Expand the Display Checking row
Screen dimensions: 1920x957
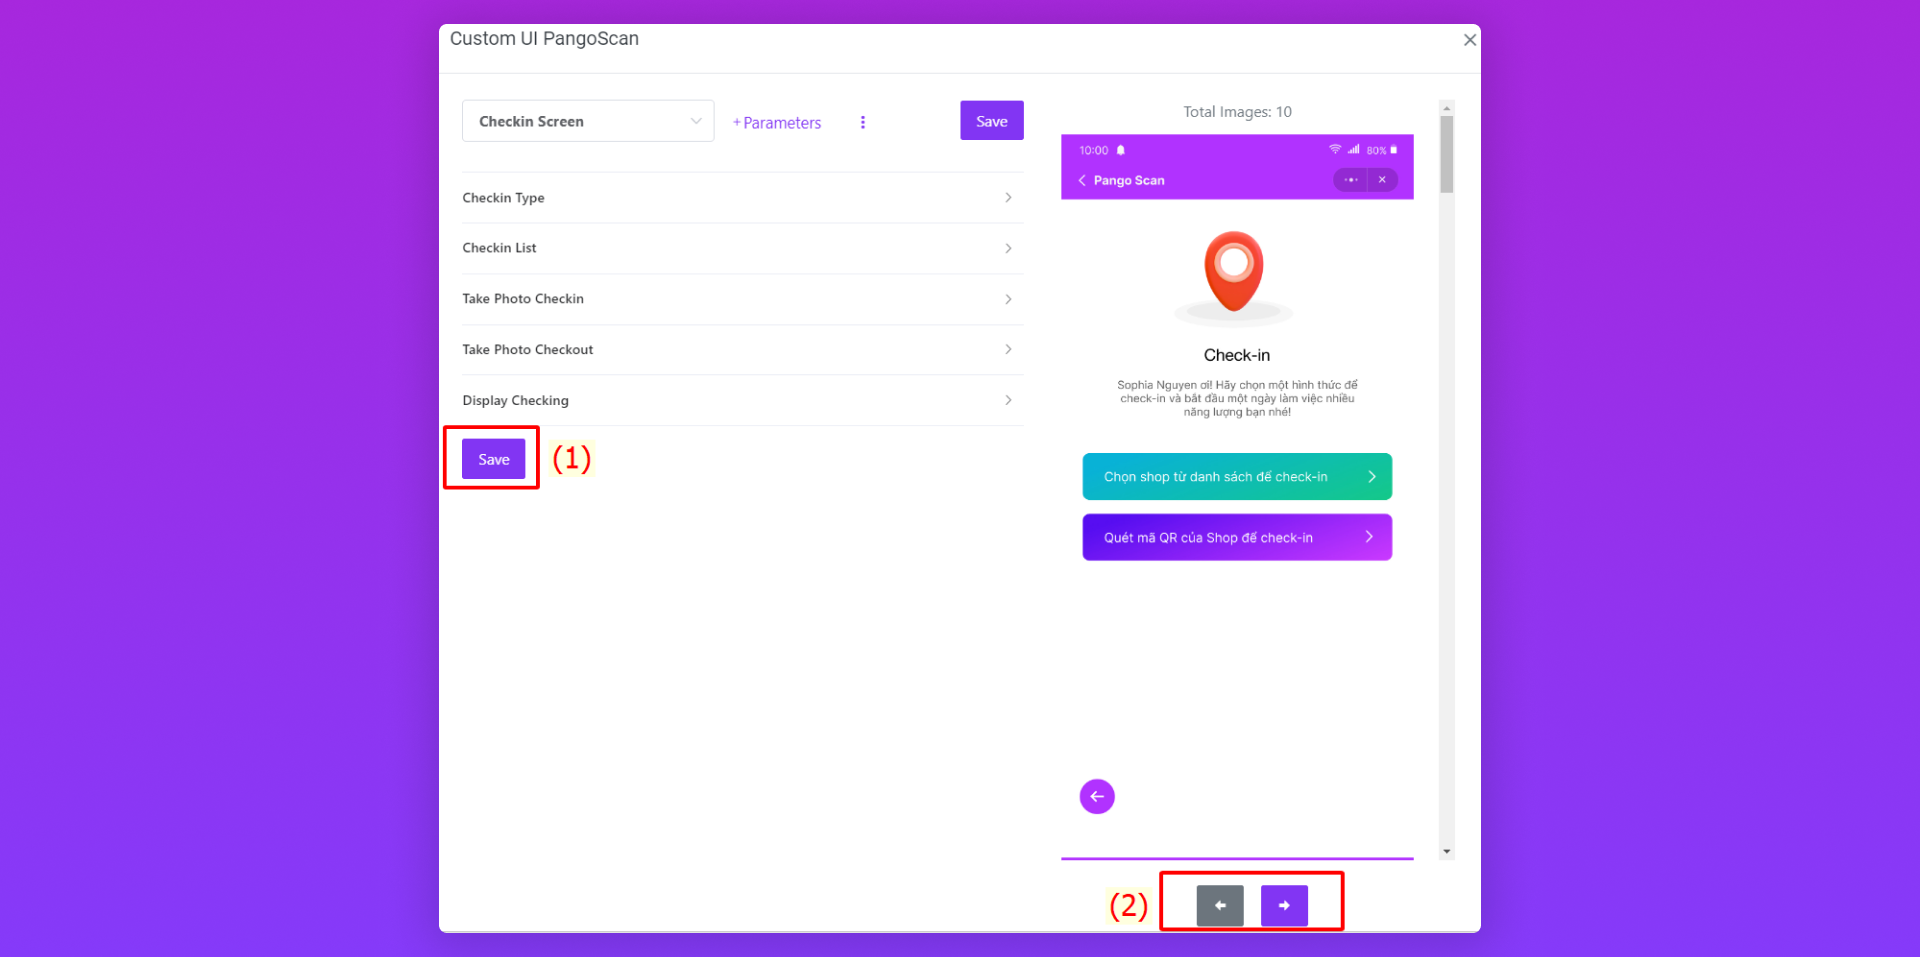click(742, 400)
